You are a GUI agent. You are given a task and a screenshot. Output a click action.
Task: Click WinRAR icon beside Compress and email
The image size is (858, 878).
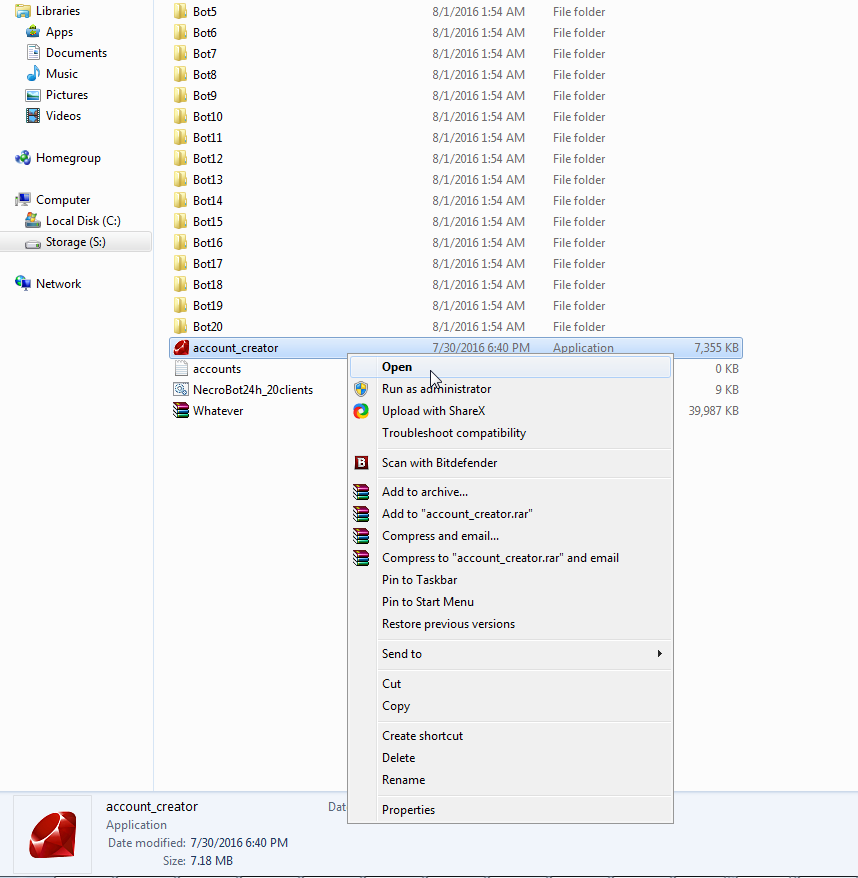361,536
